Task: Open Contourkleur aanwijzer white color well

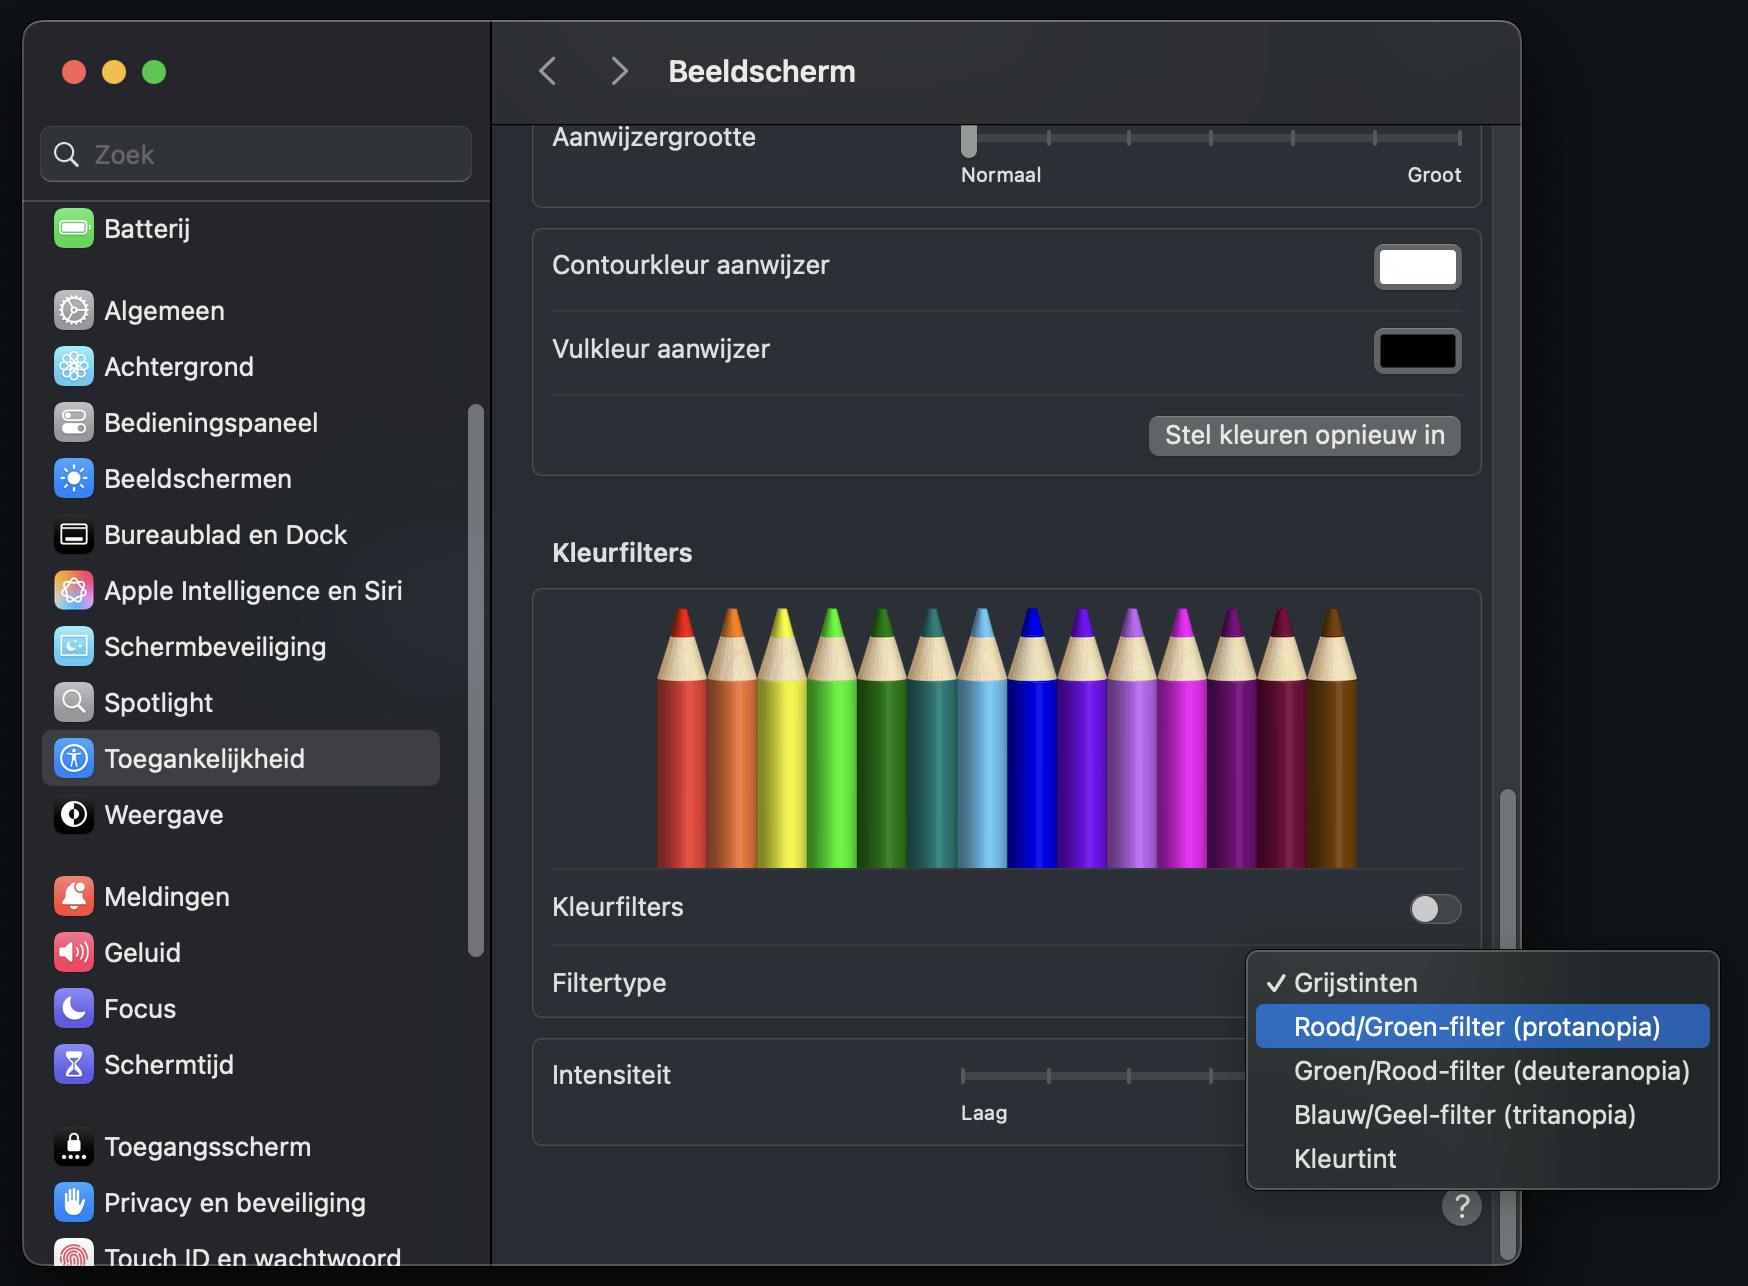Action: coord(1417,267)
